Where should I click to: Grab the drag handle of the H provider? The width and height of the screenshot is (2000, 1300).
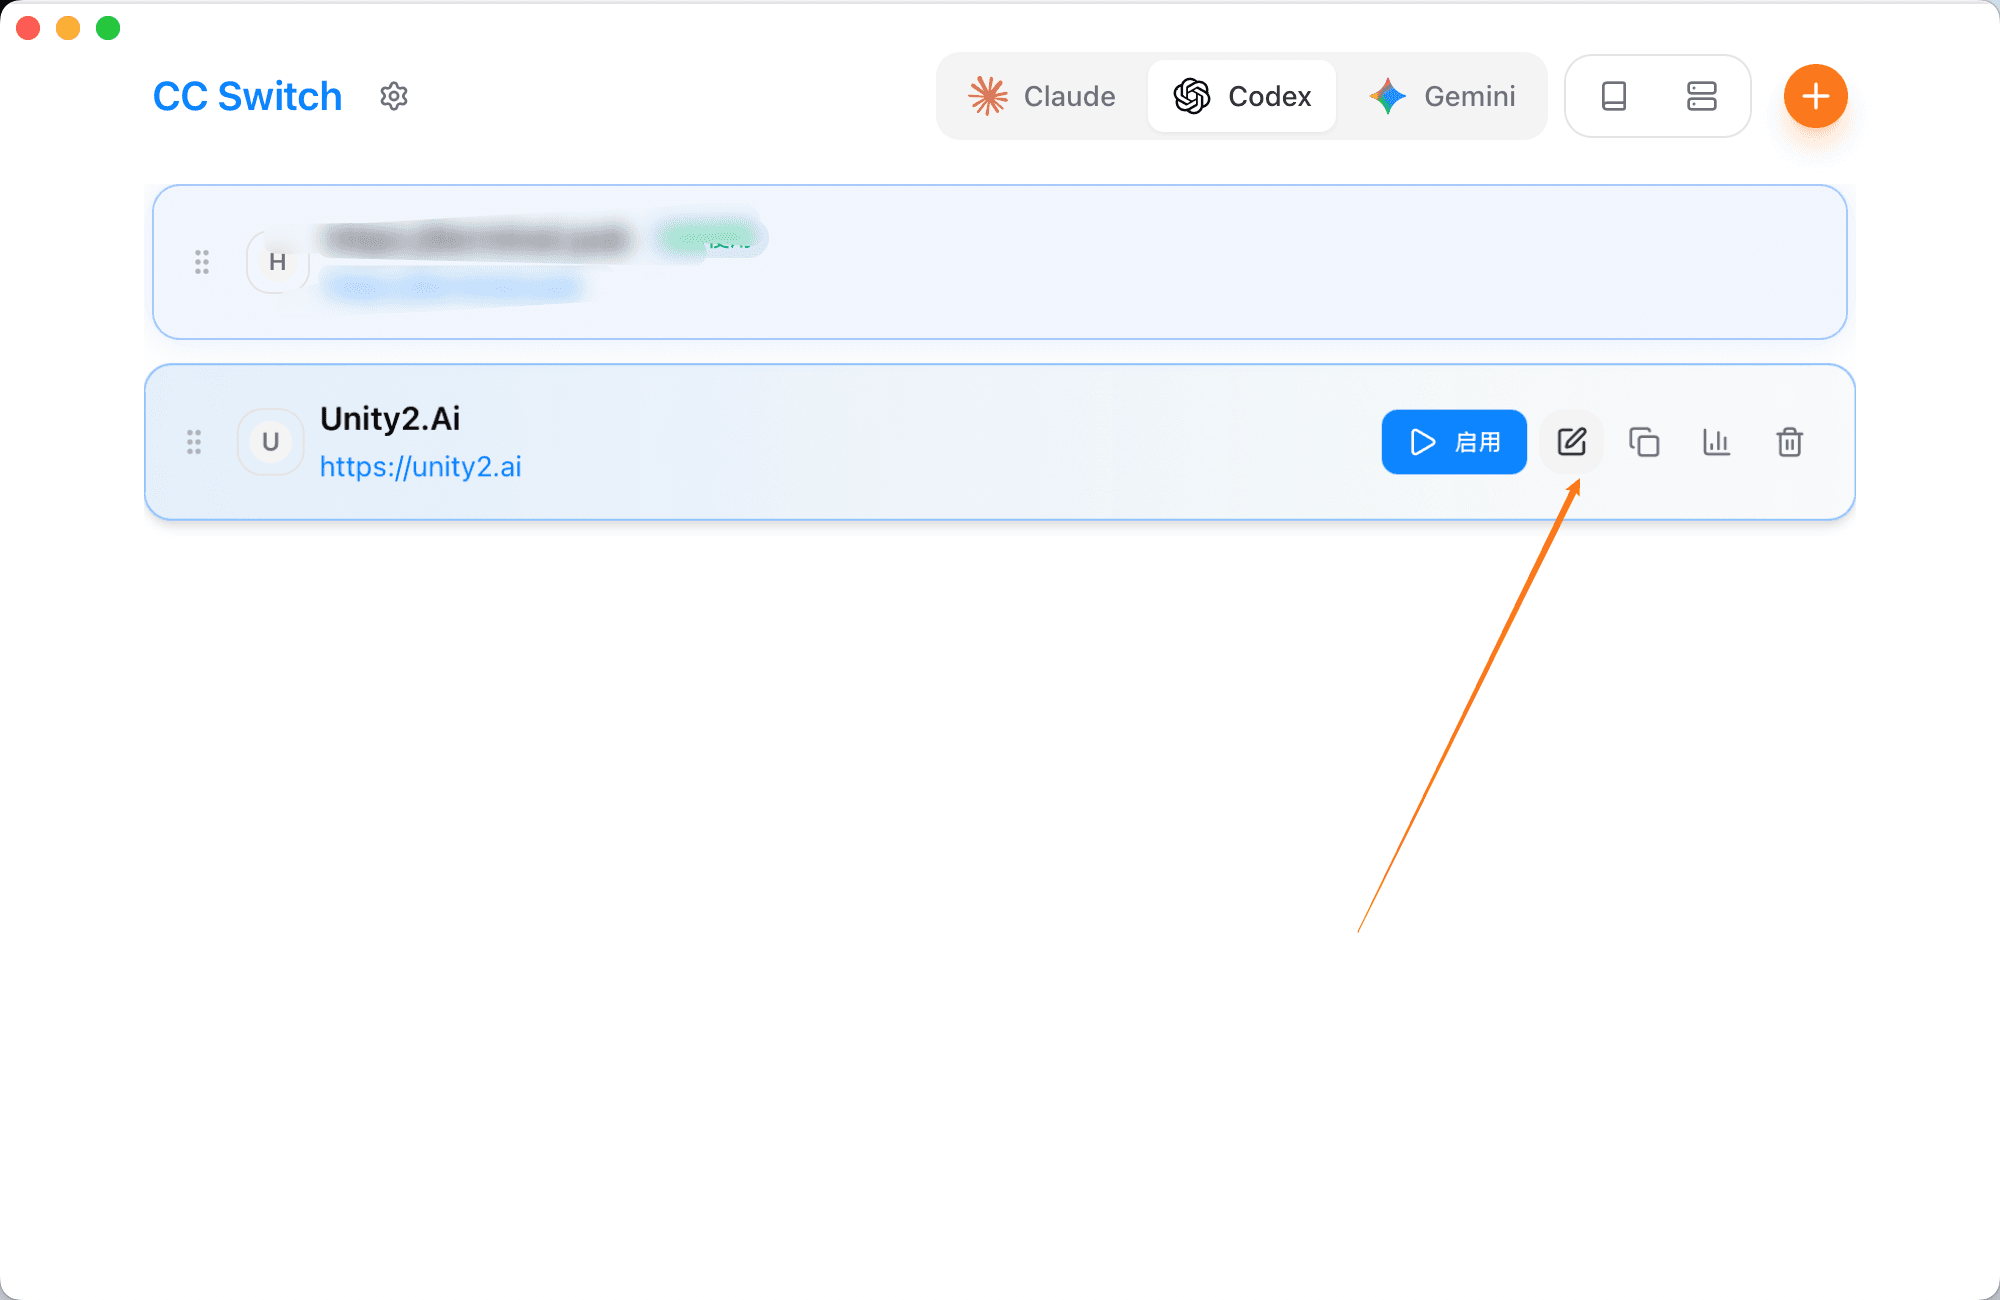tap(202, 262)
